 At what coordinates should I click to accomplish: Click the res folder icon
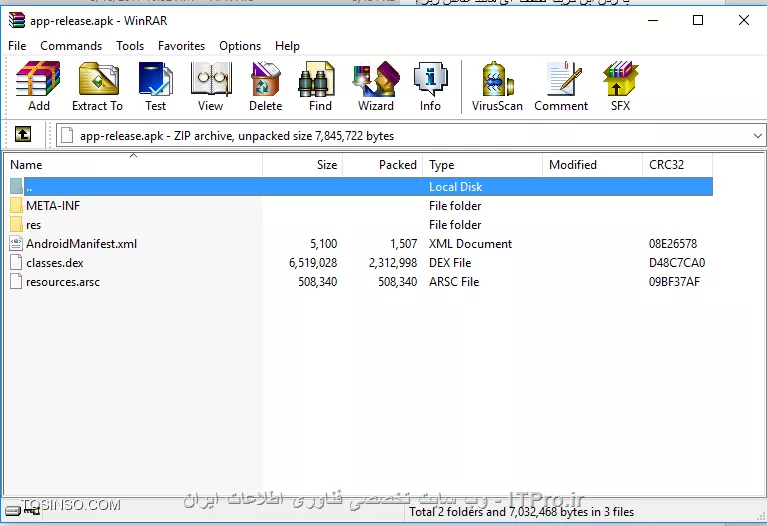[16, 225]
